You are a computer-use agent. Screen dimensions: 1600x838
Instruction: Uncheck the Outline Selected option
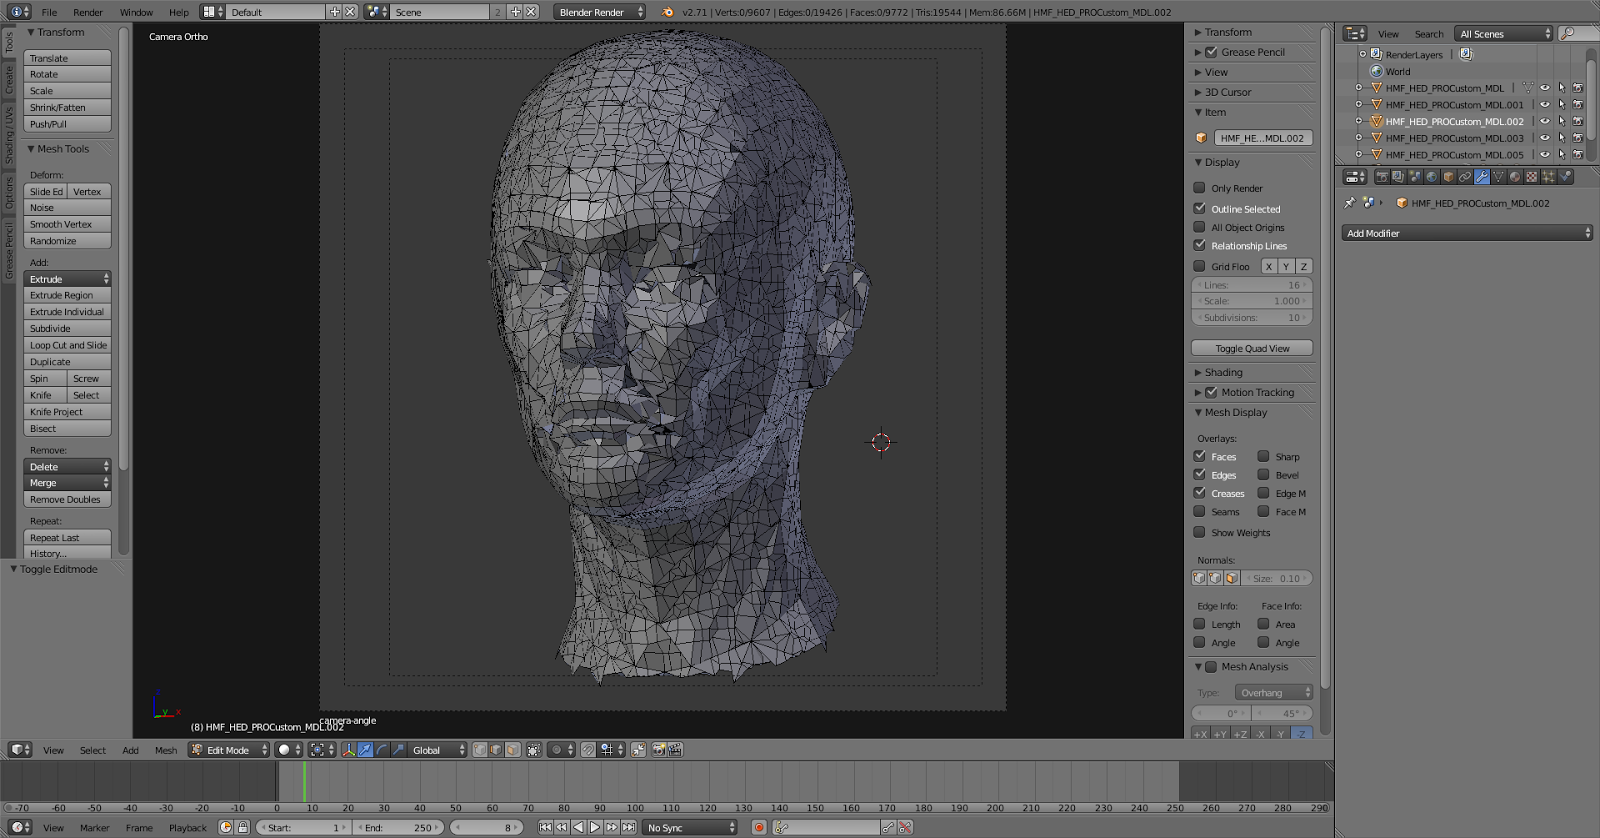point(1199,209)
